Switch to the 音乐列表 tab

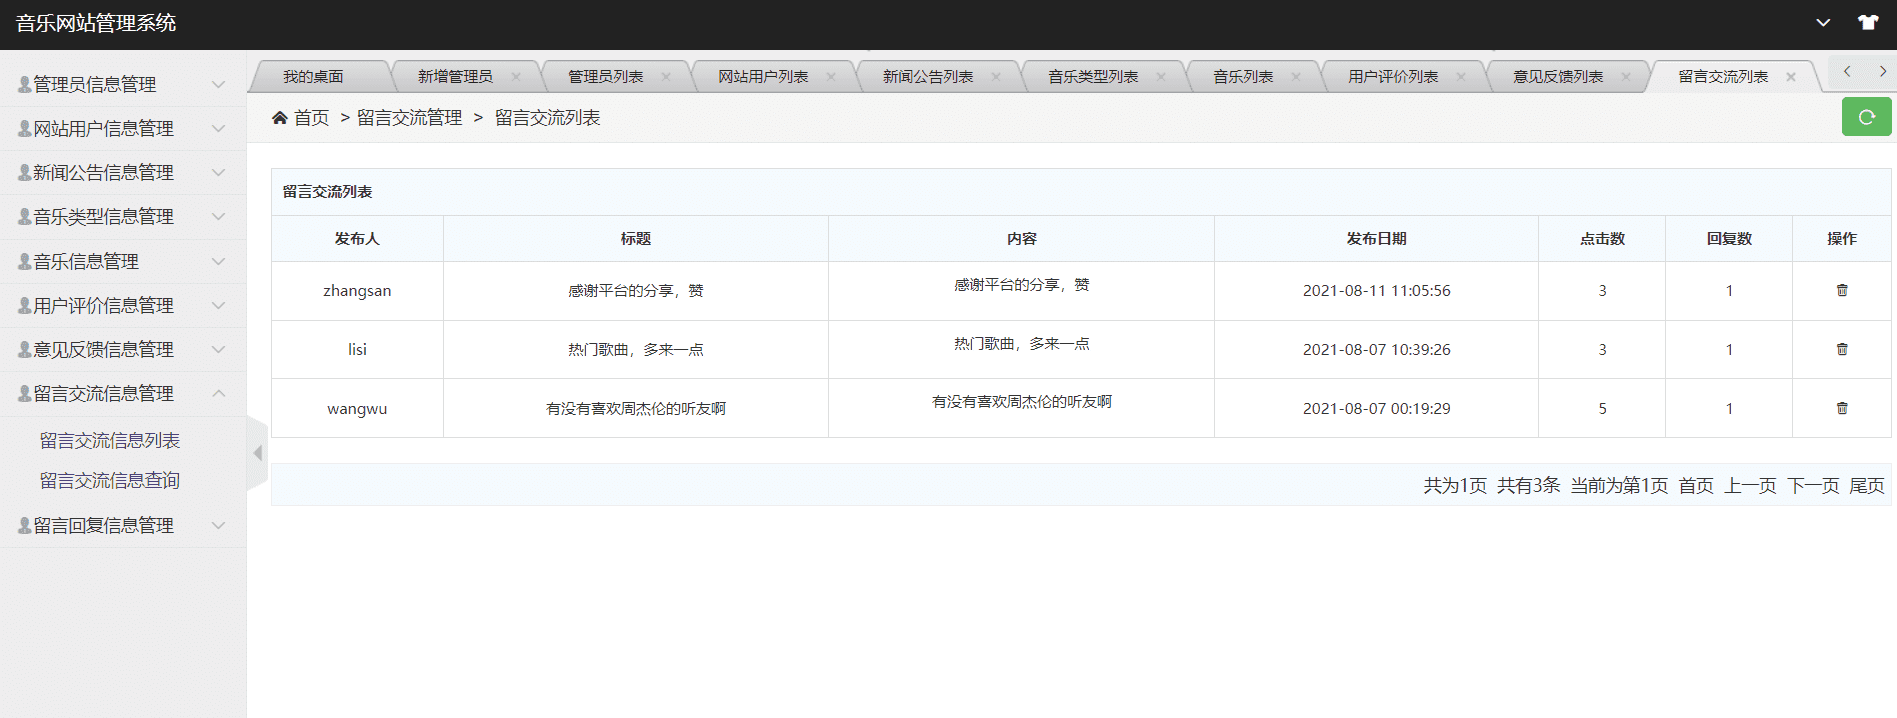[x=1242, y=77]
